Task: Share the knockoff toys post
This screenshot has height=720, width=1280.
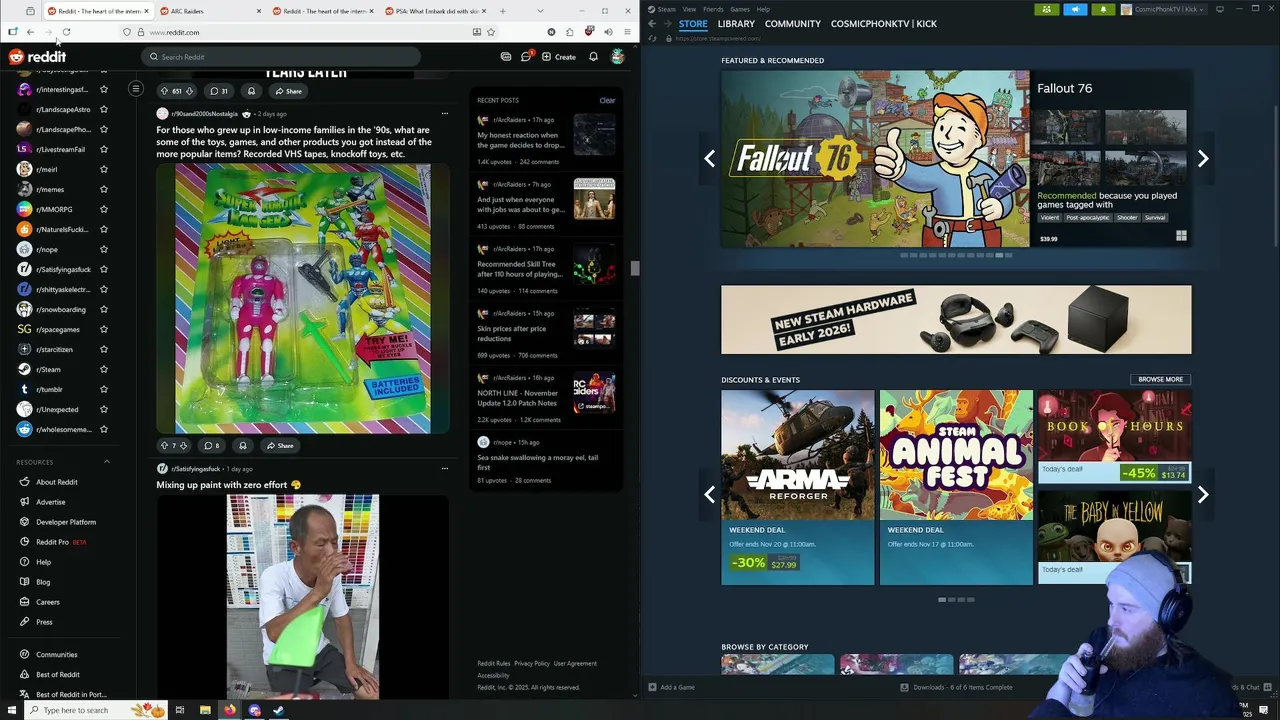Action: pos(280,445)
